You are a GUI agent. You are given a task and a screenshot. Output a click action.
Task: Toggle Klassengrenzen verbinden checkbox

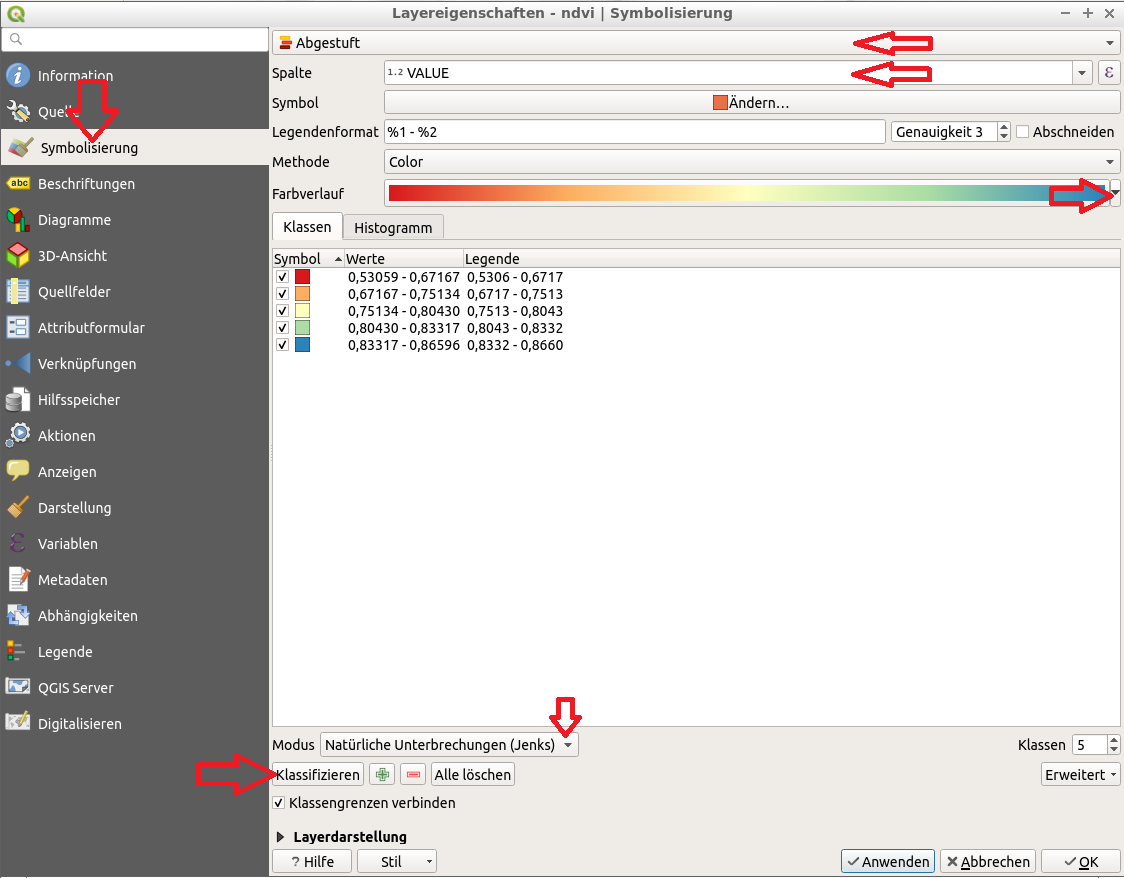point(279,803)
